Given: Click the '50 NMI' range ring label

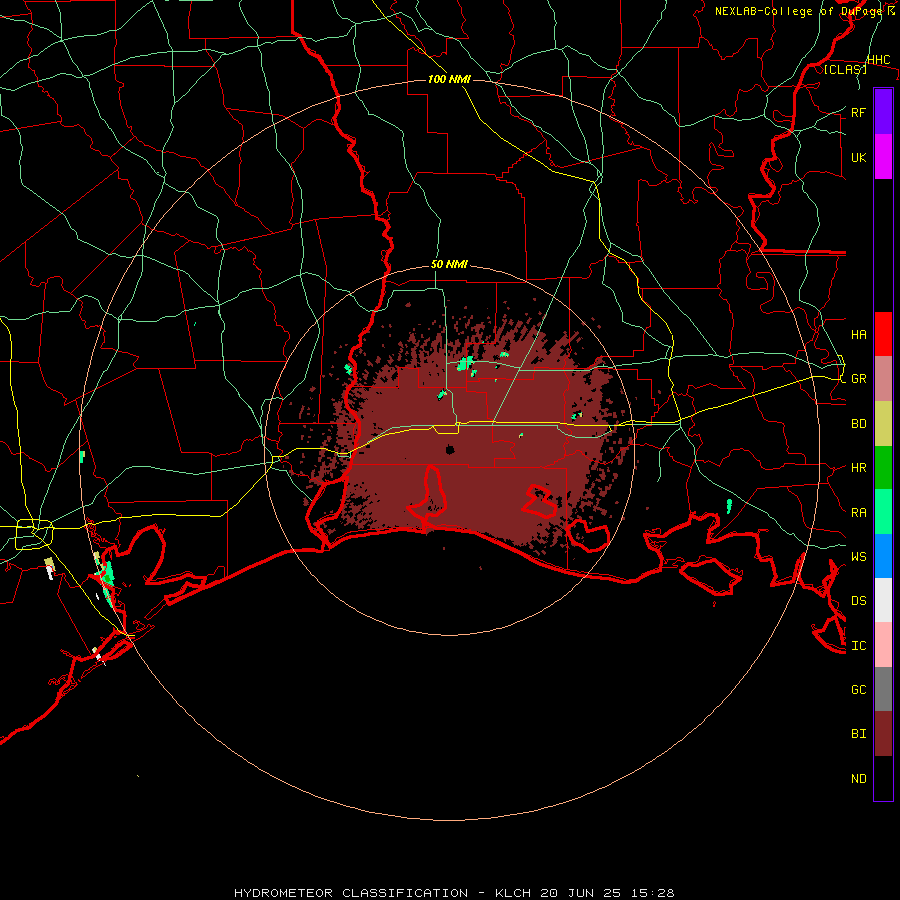Looking at the screenshot, I should [449, 264].
